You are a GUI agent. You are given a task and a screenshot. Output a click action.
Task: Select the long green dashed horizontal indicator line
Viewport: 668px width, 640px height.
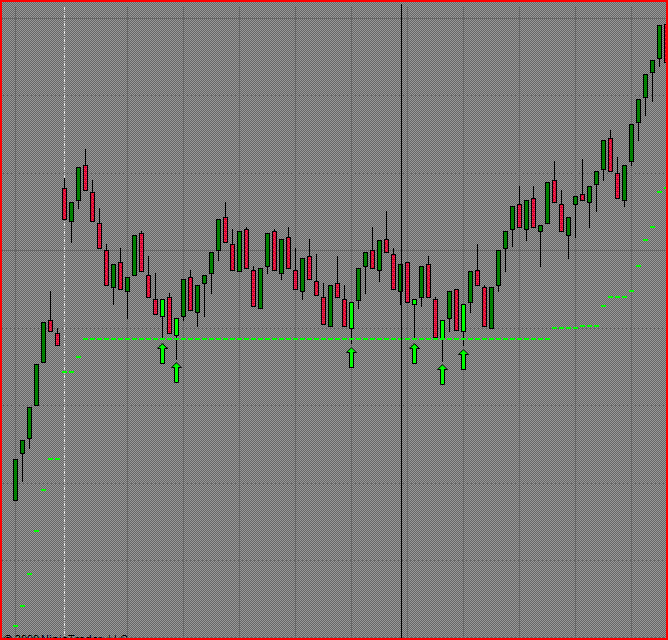[x=317, y=339]
